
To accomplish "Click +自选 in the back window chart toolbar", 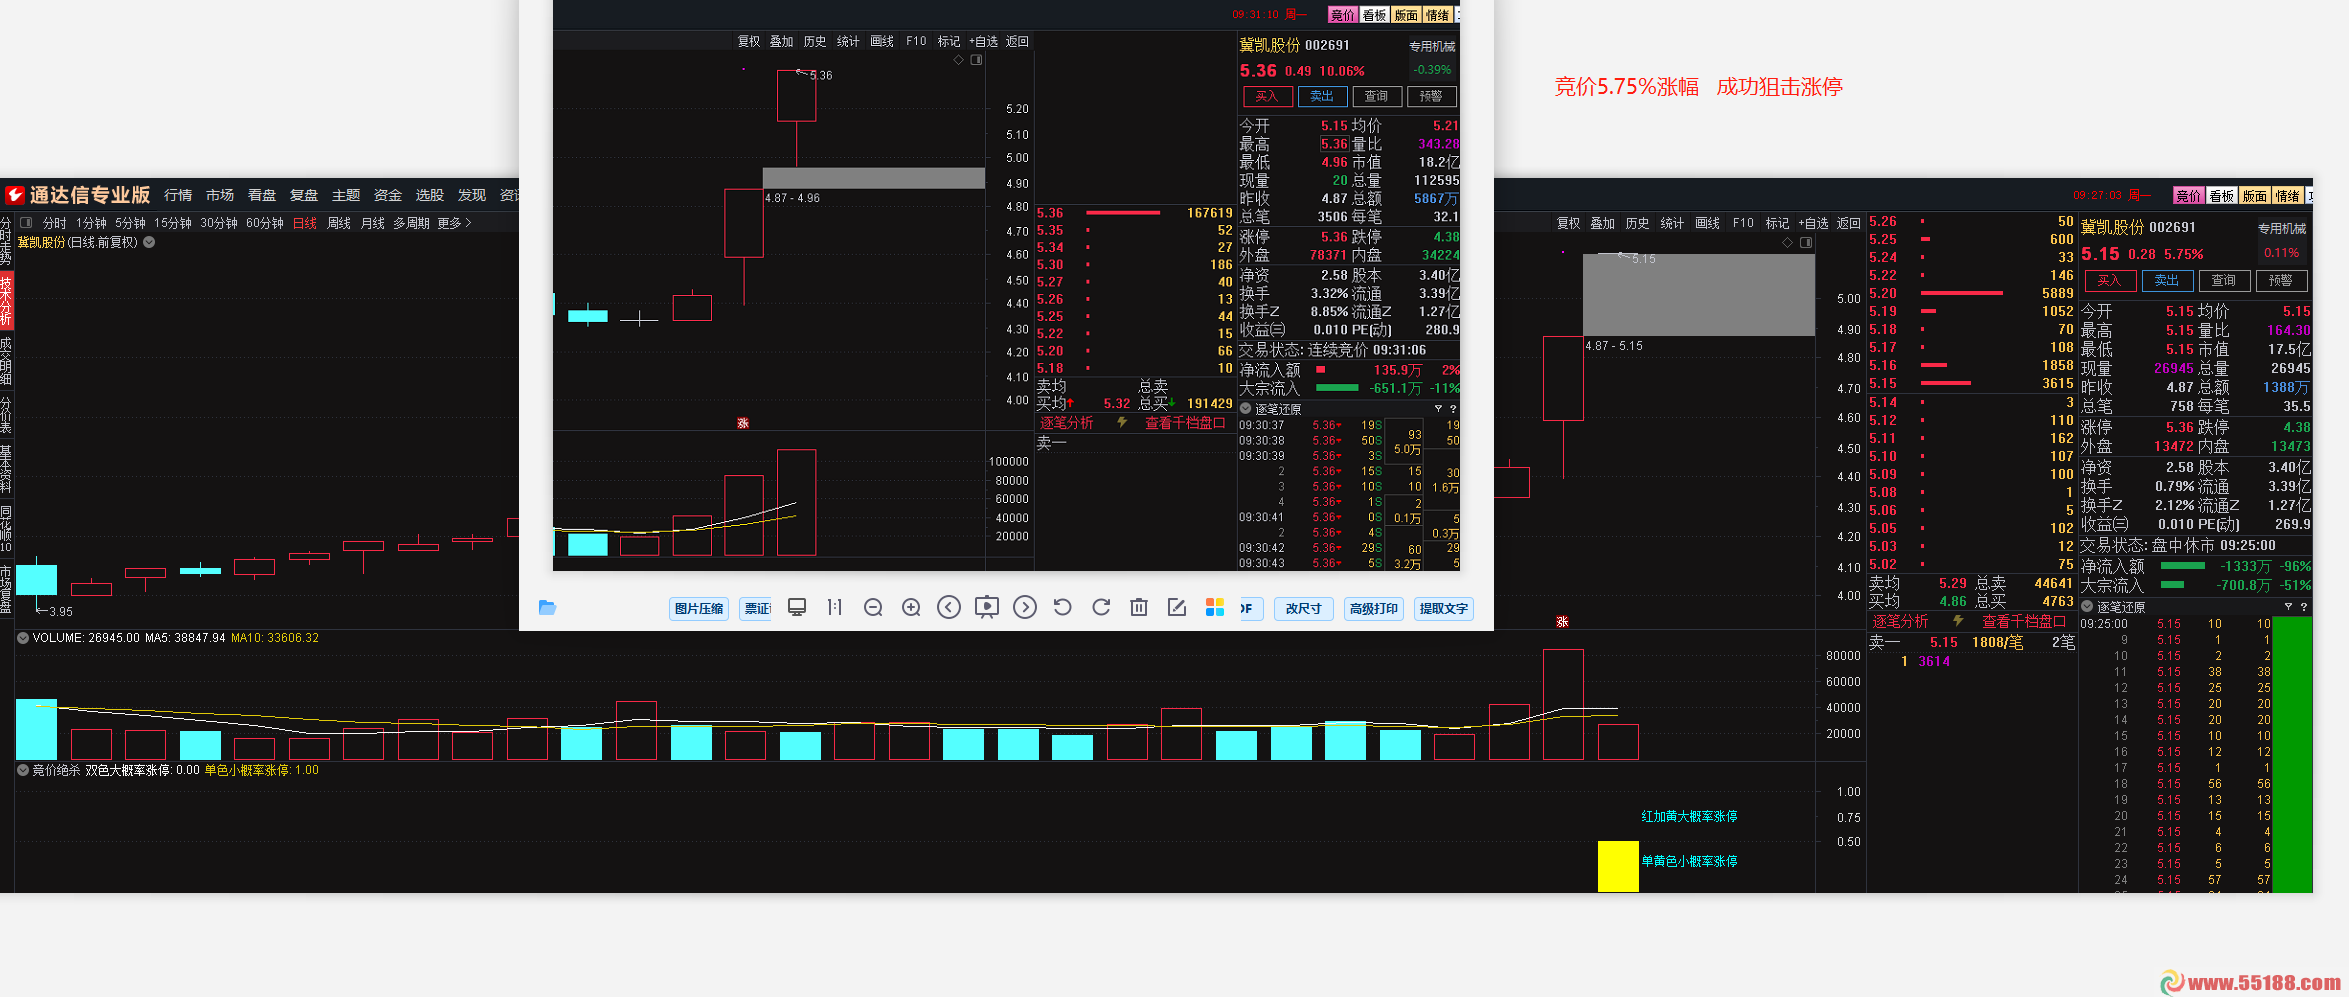I will point(1813,224).
